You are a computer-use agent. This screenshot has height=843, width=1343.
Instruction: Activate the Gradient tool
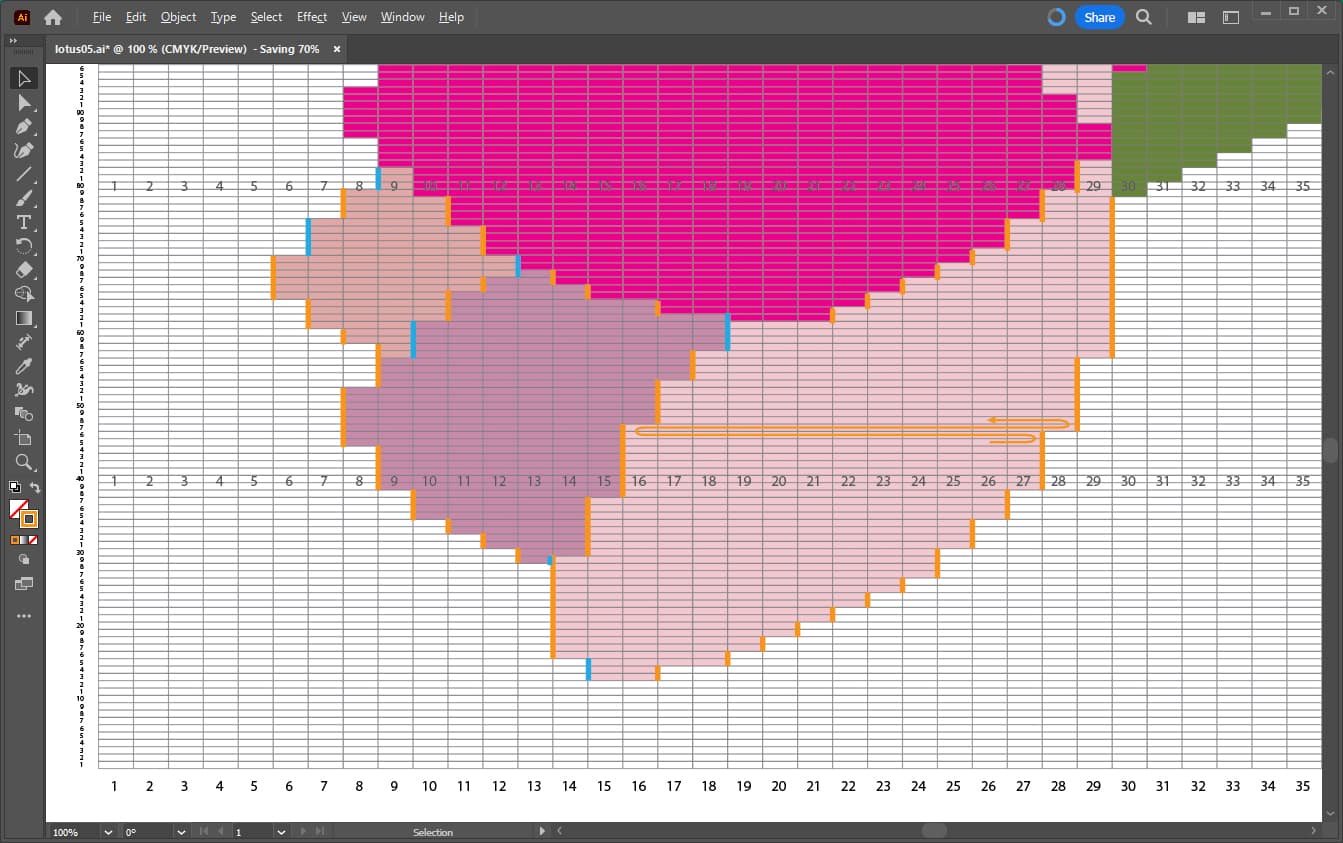(x=24, y=318)
